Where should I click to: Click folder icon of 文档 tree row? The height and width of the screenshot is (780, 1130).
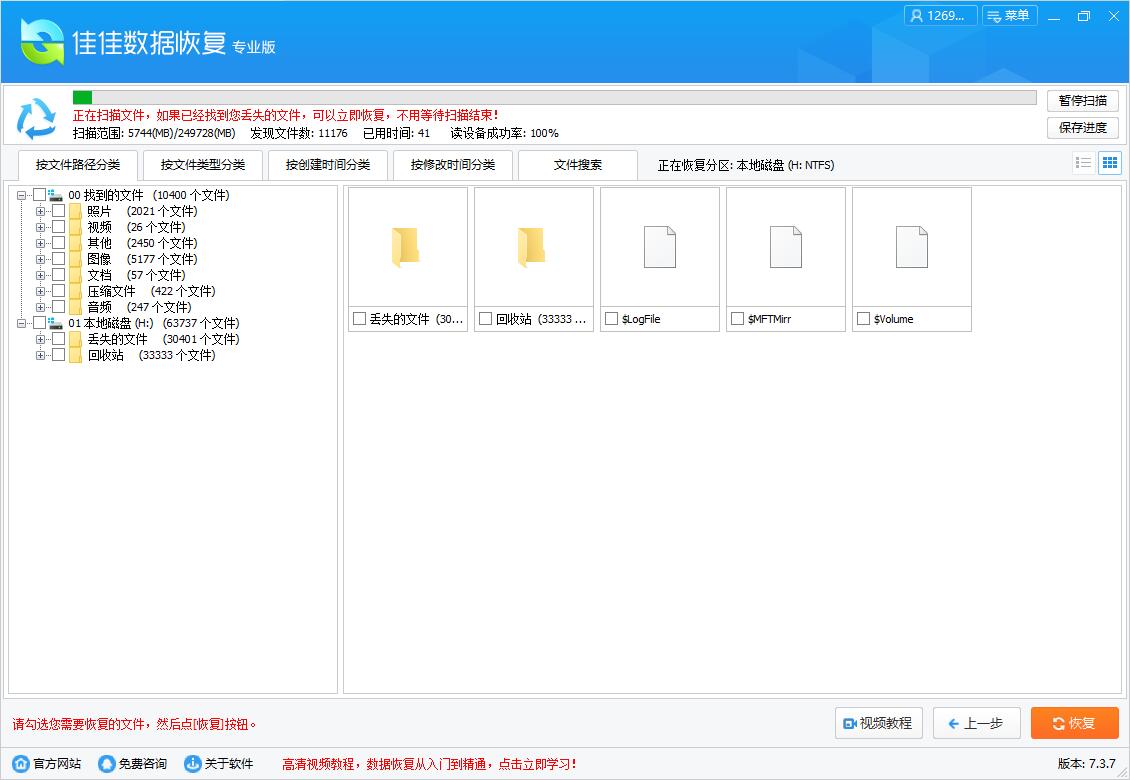[76, 275]
